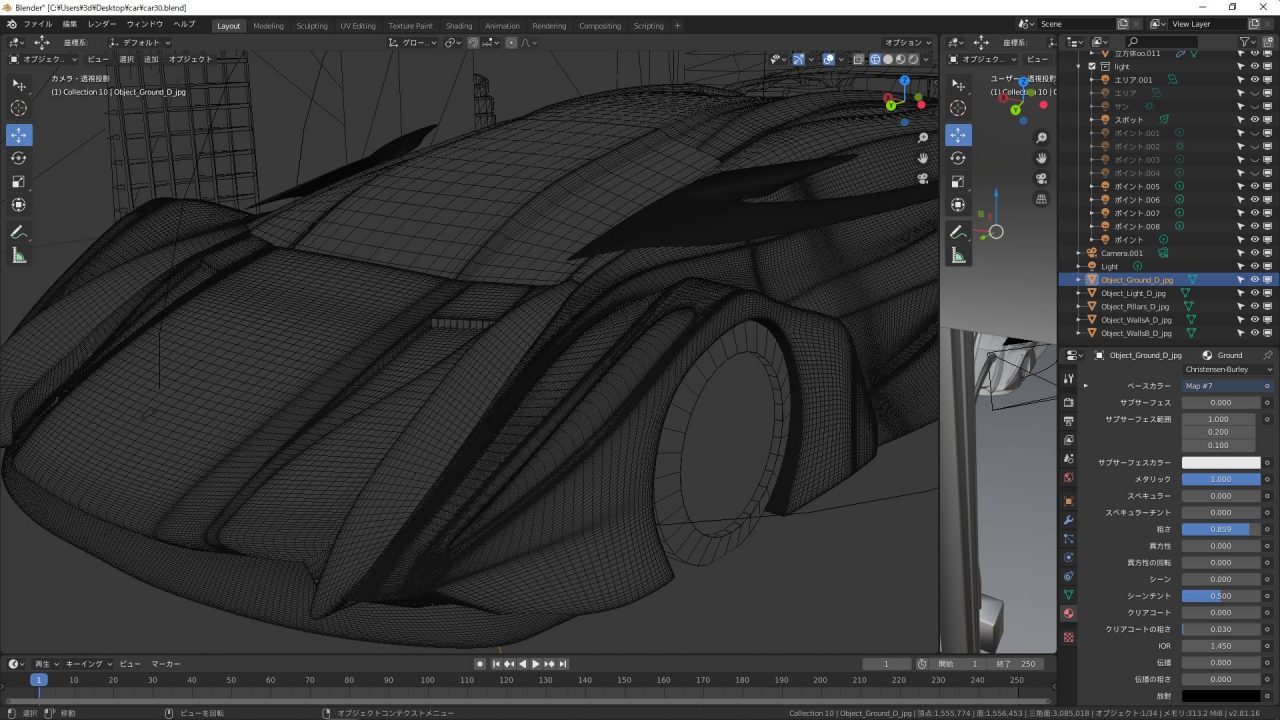Open the Object Data green triangle tab
This screenshot has height=720, width=1280.
1068,595
